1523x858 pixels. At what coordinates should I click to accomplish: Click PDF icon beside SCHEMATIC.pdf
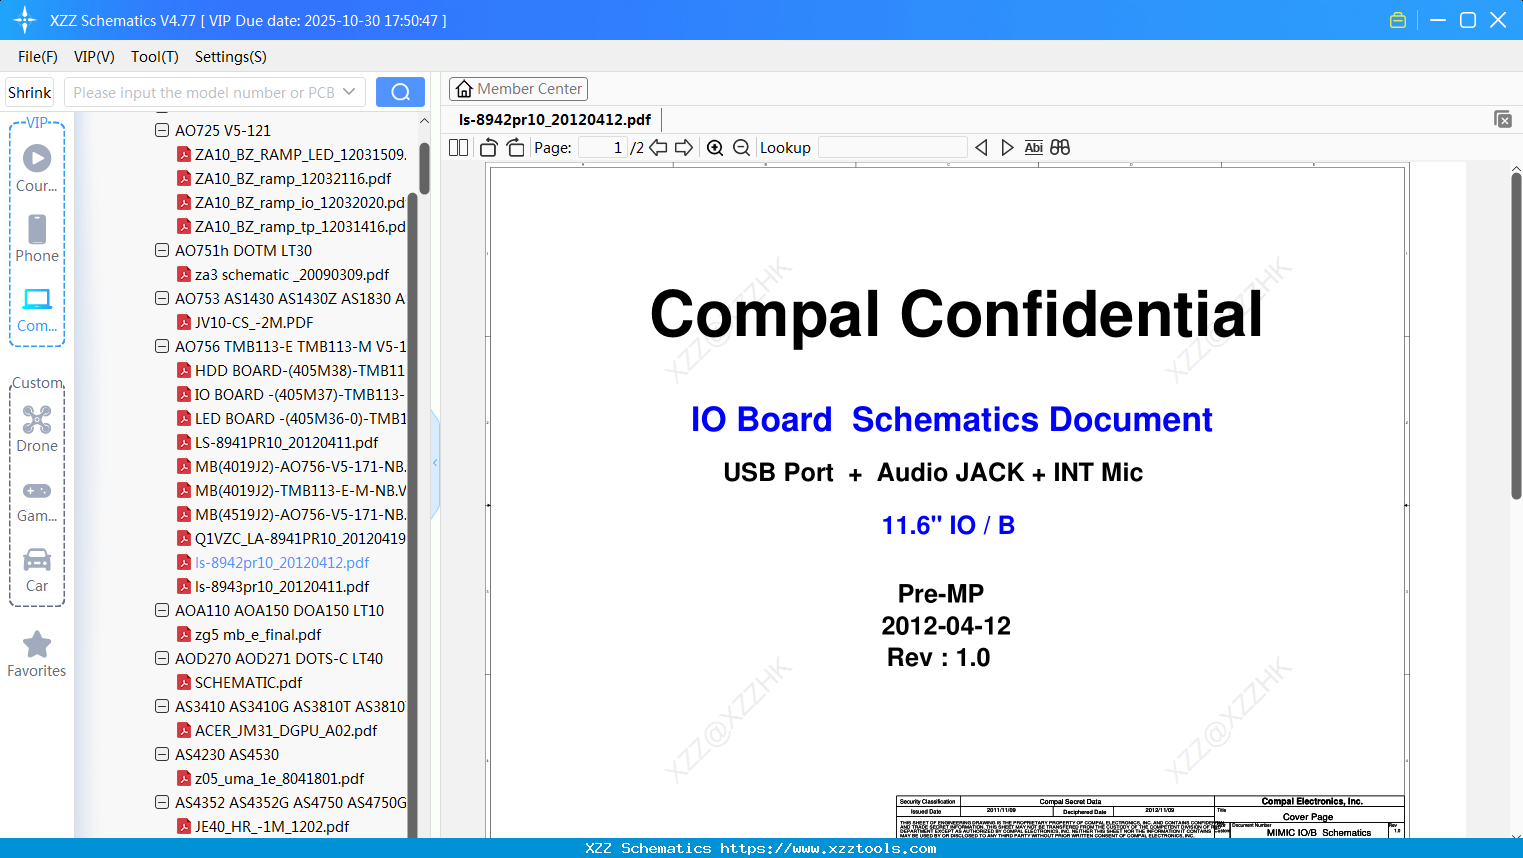[184, 682]
